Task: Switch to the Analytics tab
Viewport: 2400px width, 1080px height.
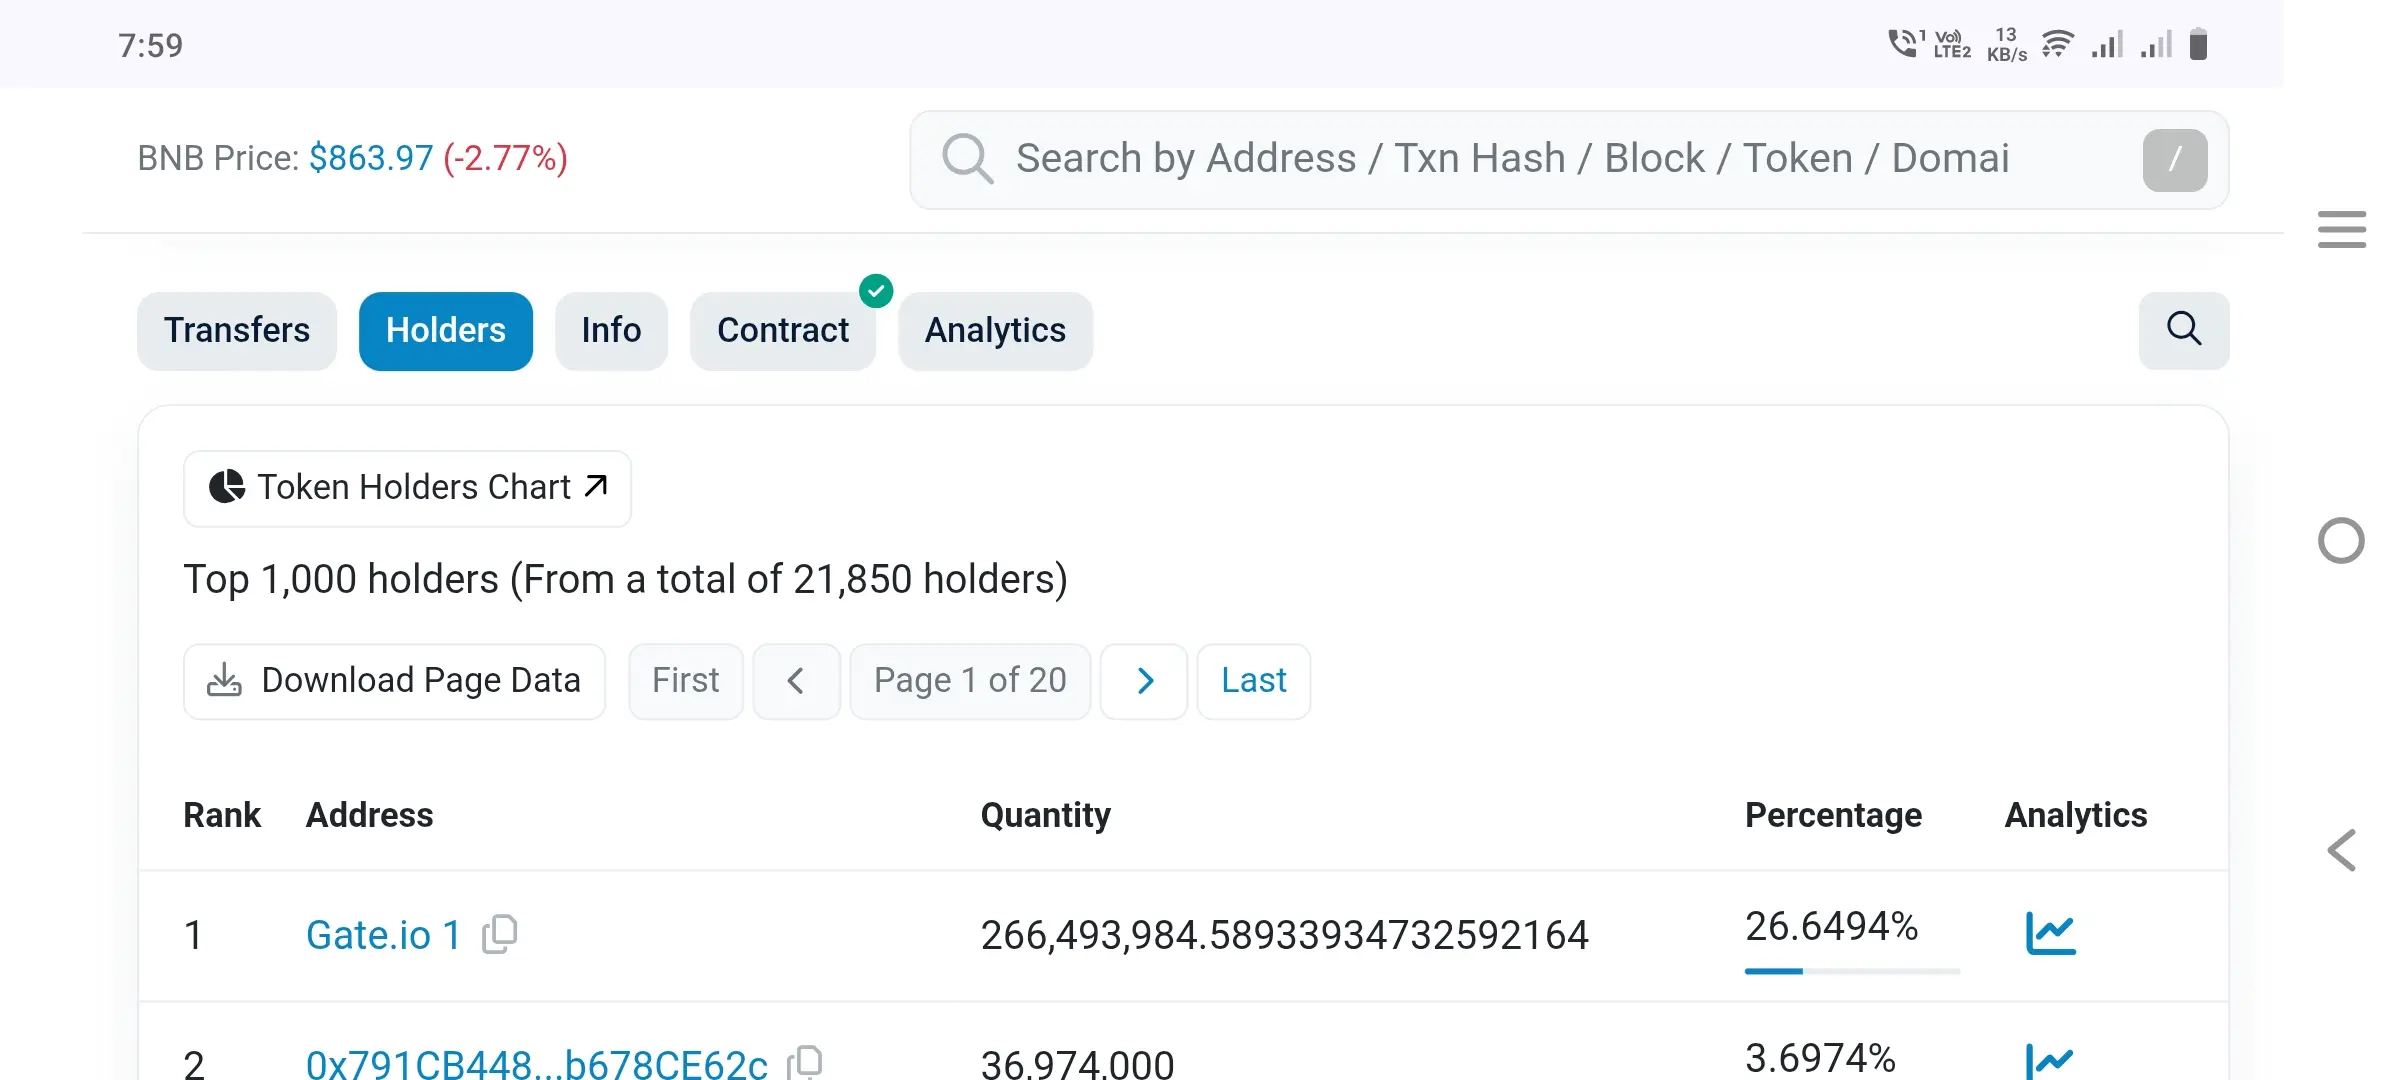Action: point(995,331)
